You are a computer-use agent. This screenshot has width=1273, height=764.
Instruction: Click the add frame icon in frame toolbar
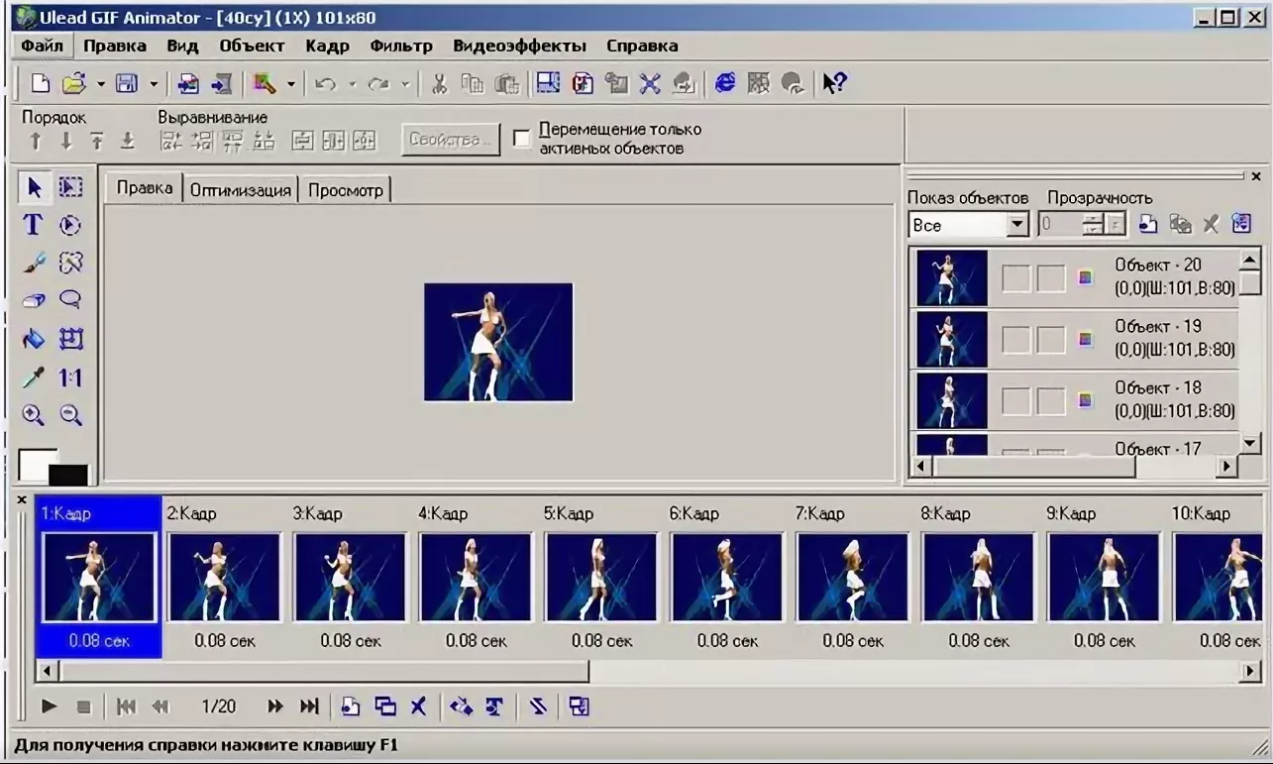point(351,707)
